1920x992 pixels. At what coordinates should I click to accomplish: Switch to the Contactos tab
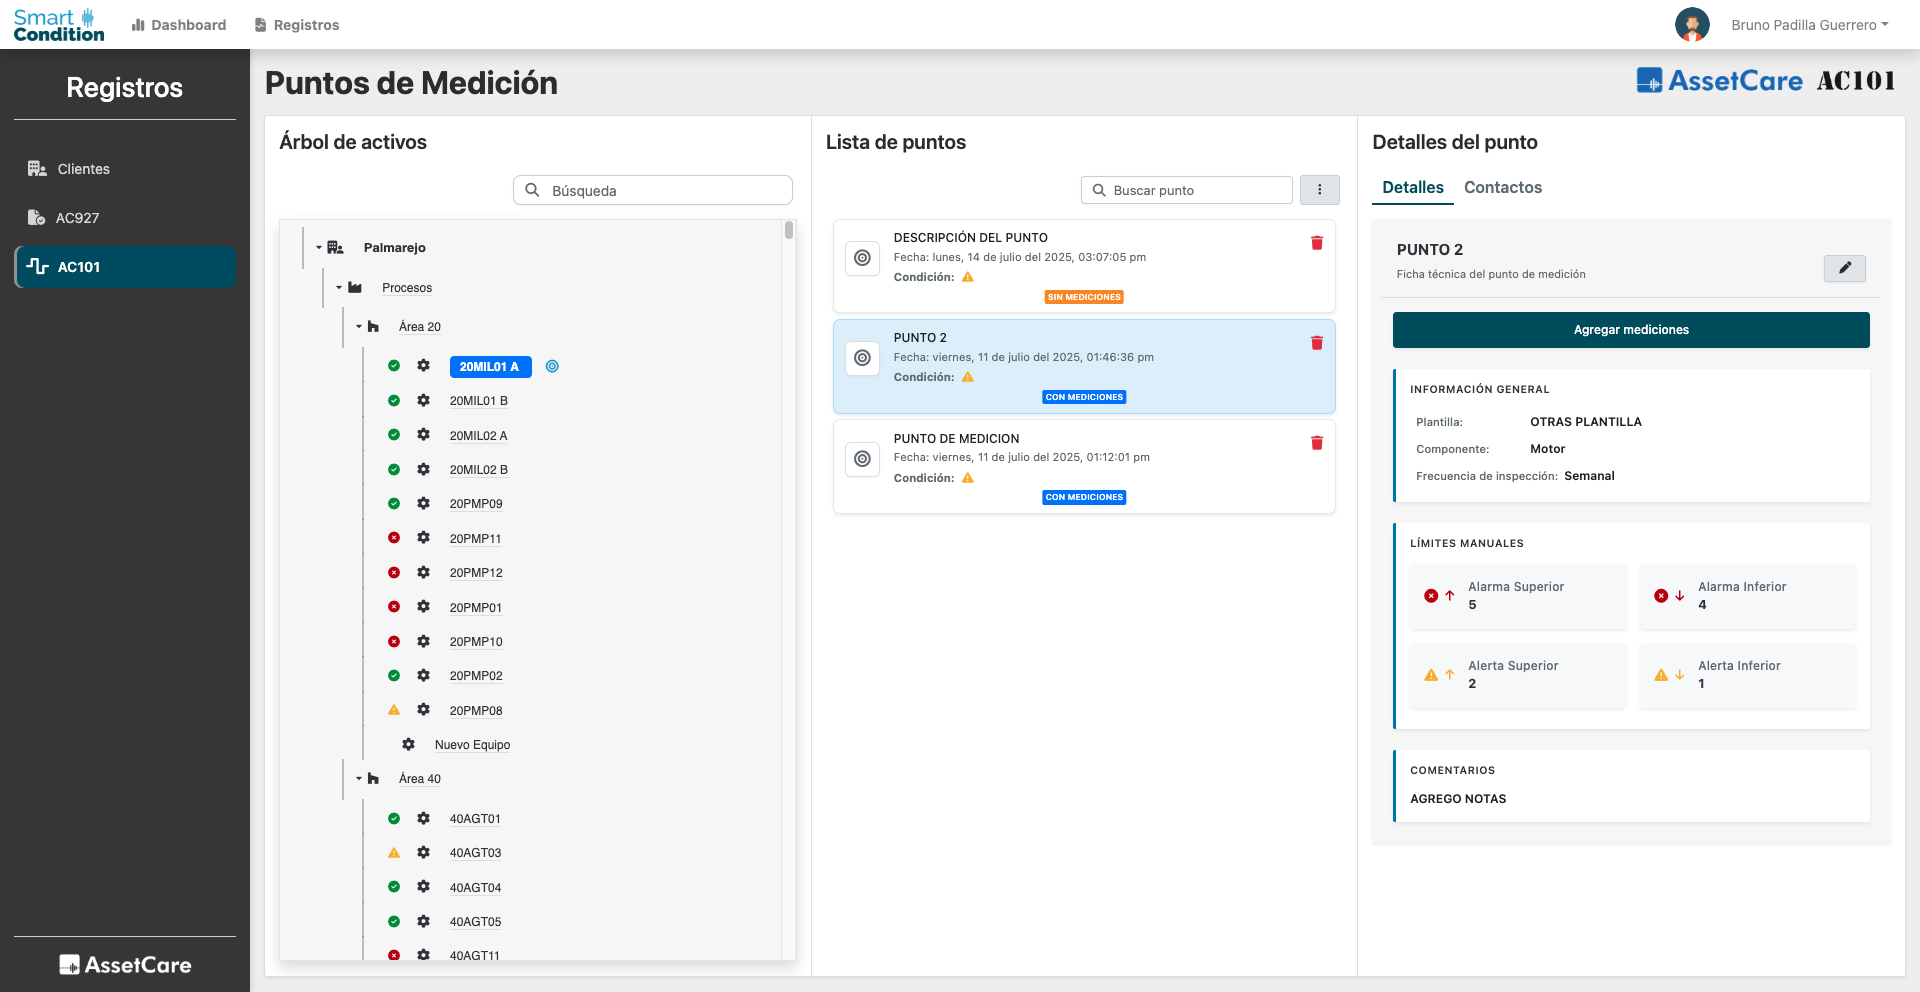[x=1502, y=188]
